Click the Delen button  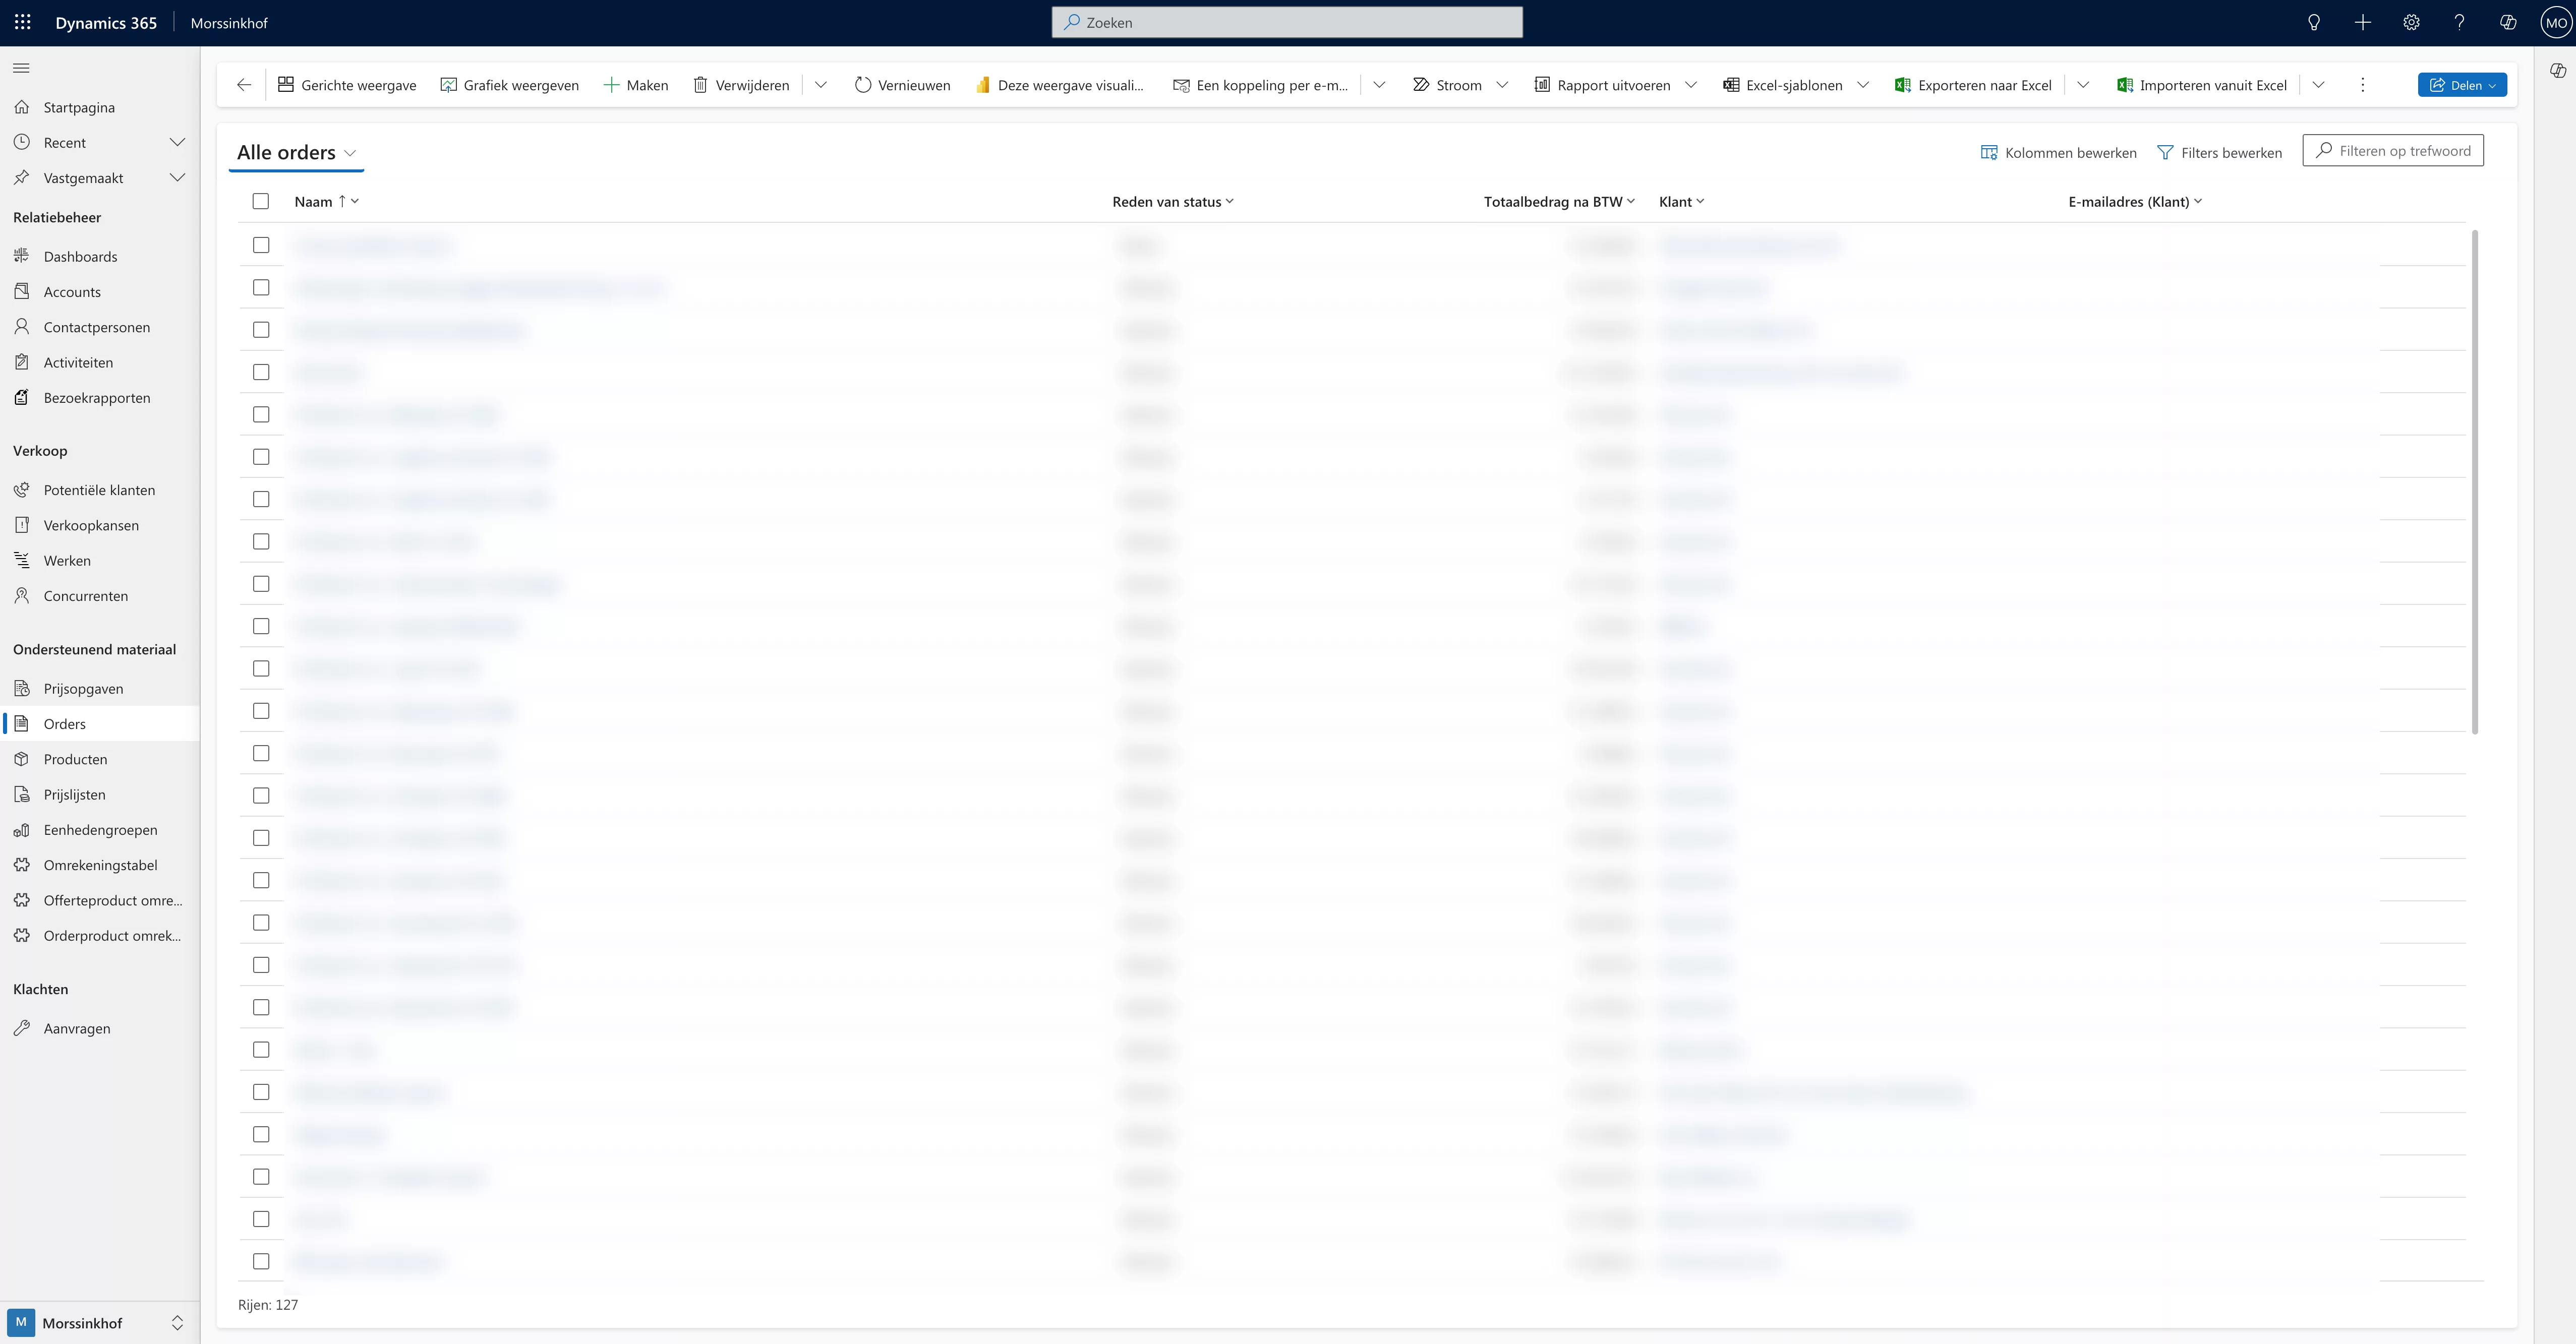pyautogui.click(x=2462, y=85)
